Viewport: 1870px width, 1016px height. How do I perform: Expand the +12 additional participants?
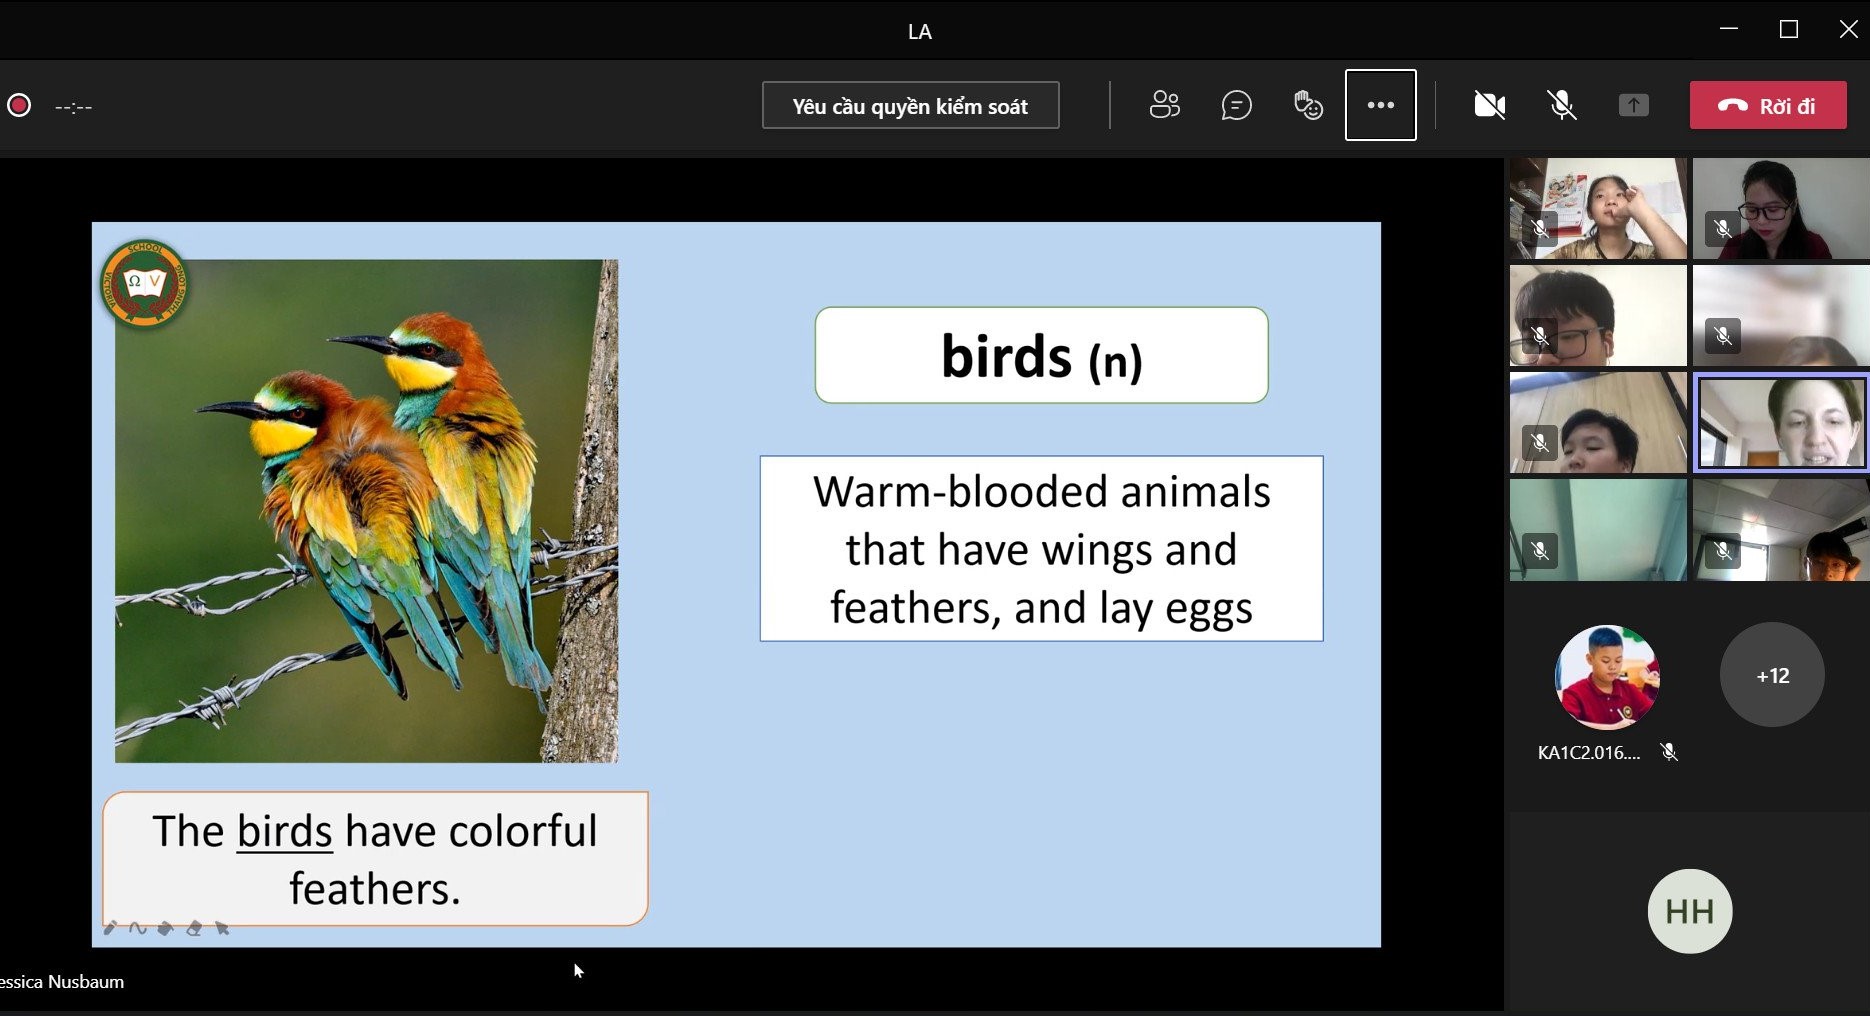[x=1772, y=676]
